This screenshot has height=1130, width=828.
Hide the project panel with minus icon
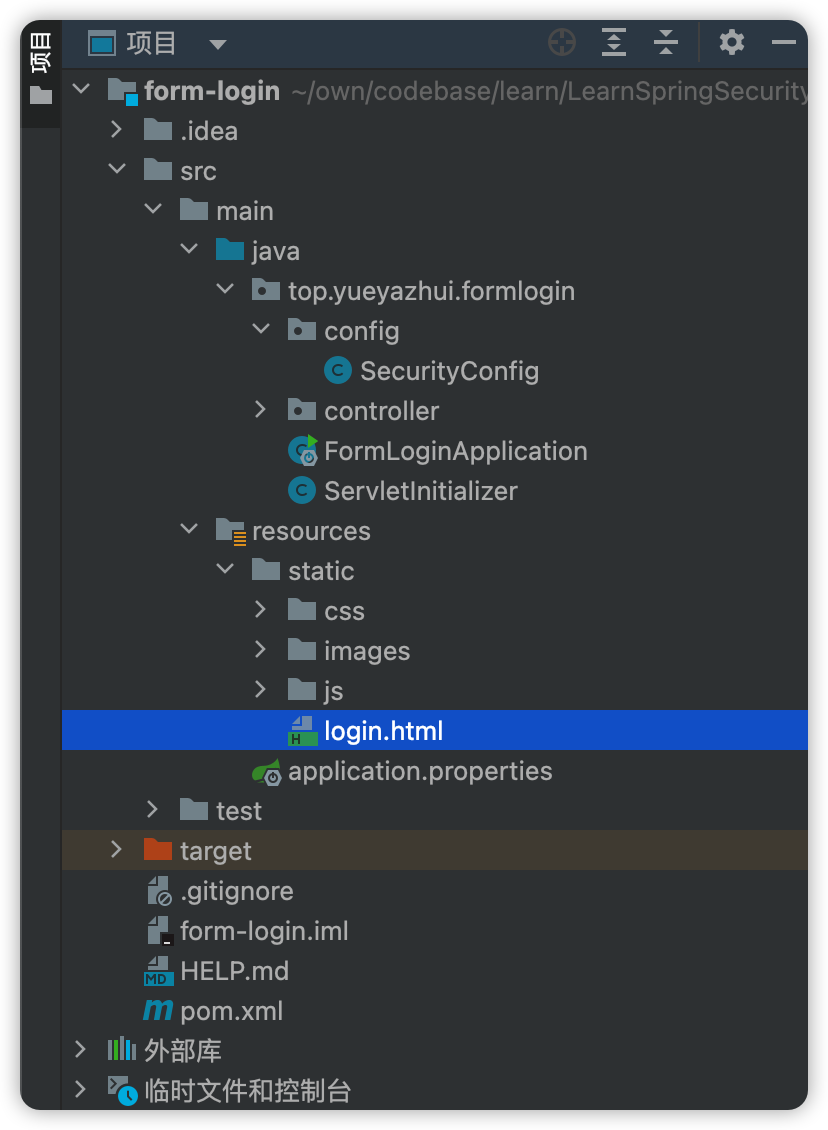pos(784,43)
